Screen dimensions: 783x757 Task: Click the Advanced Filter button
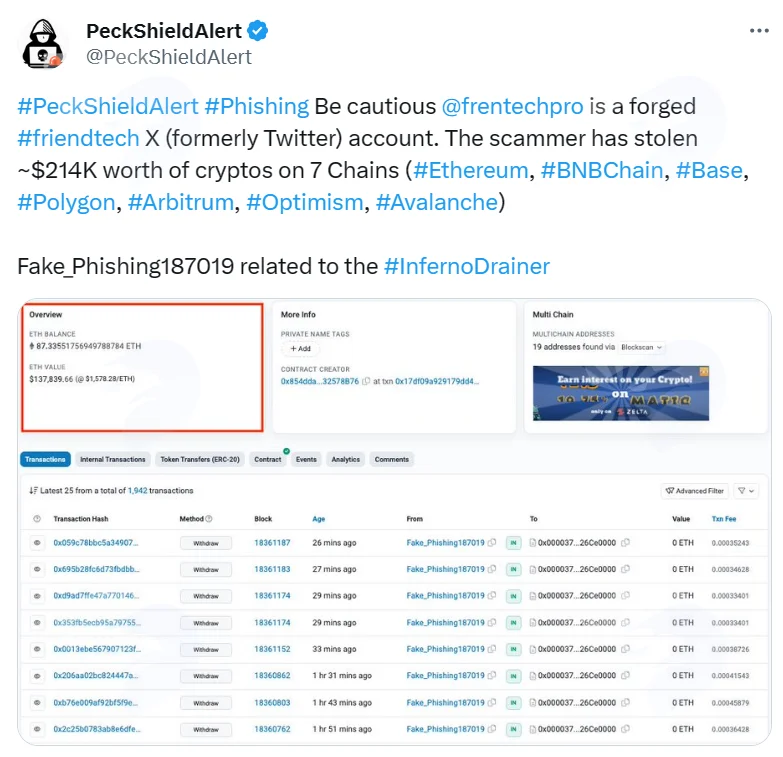click(695, 491)
